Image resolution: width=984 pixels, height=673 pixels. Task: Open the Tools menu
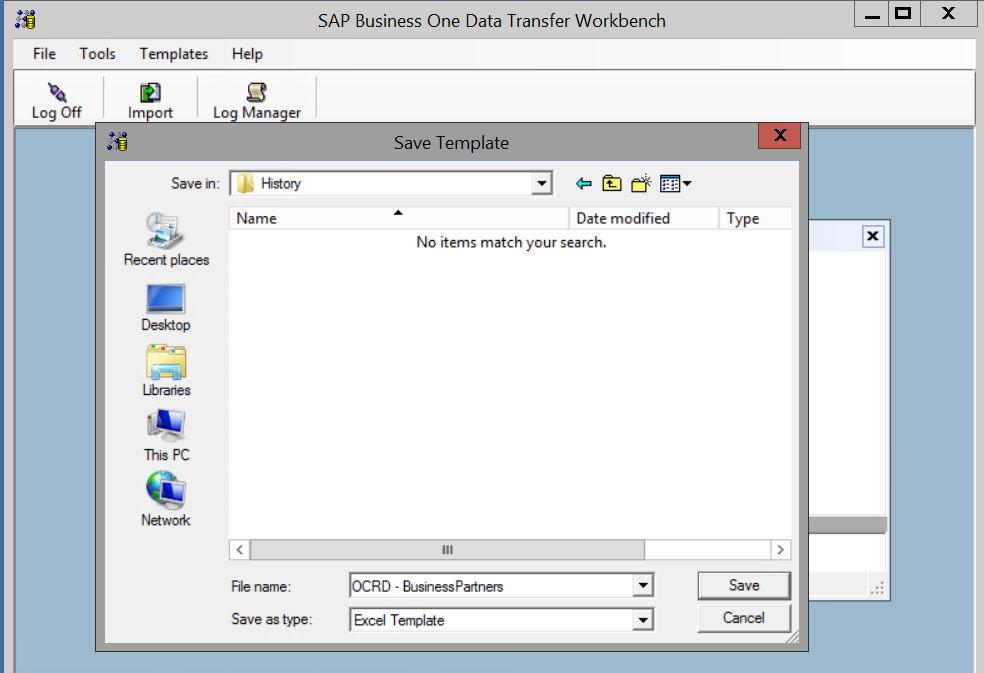[97, 54]
